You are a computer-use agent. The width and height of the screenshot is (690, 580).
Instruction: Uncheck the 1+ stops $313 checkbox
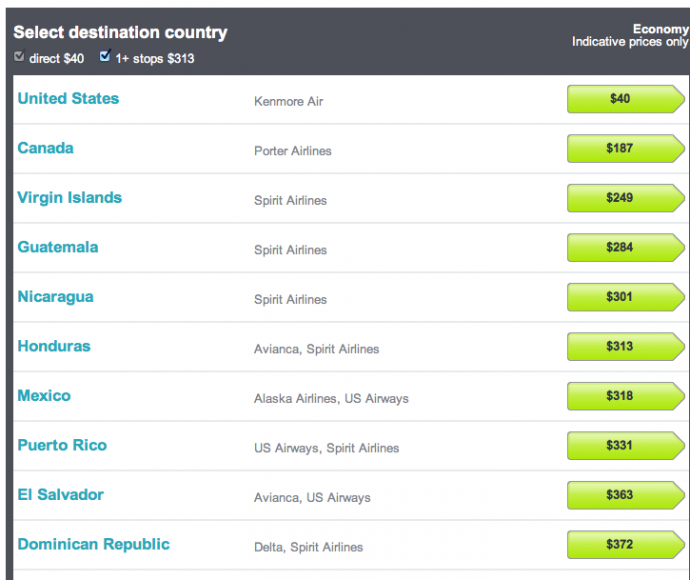click(106, 58)
